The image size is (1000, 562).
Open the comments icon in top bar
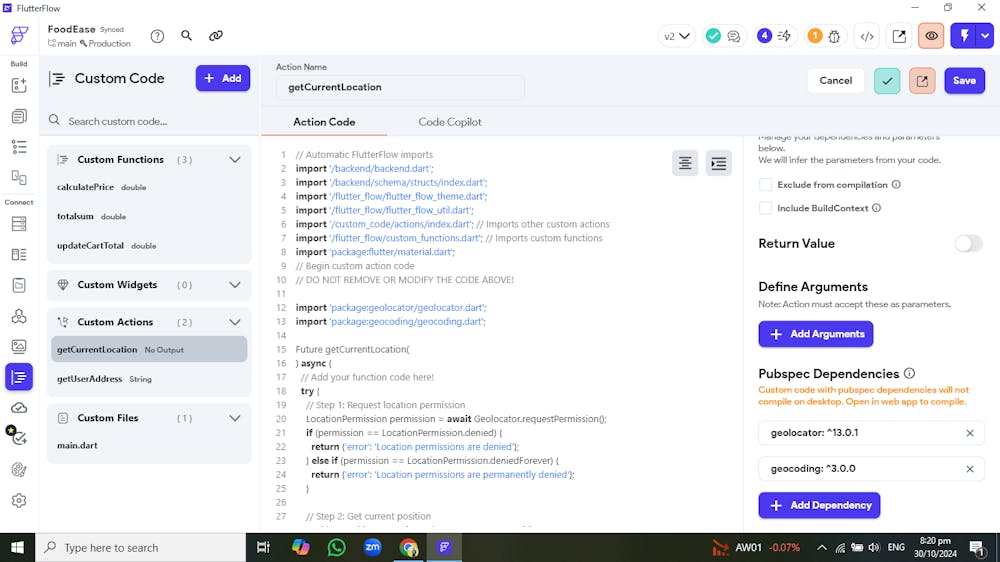pos(734,36)
